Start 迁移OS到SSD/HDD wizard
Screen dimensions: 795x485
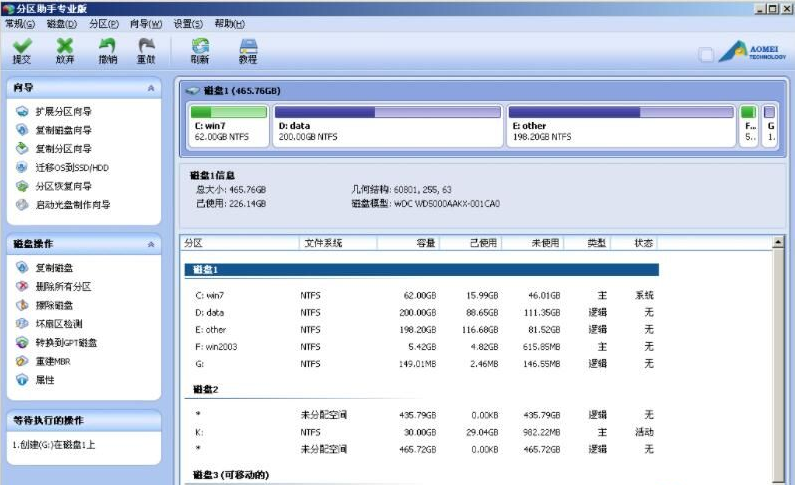(72, 168)
